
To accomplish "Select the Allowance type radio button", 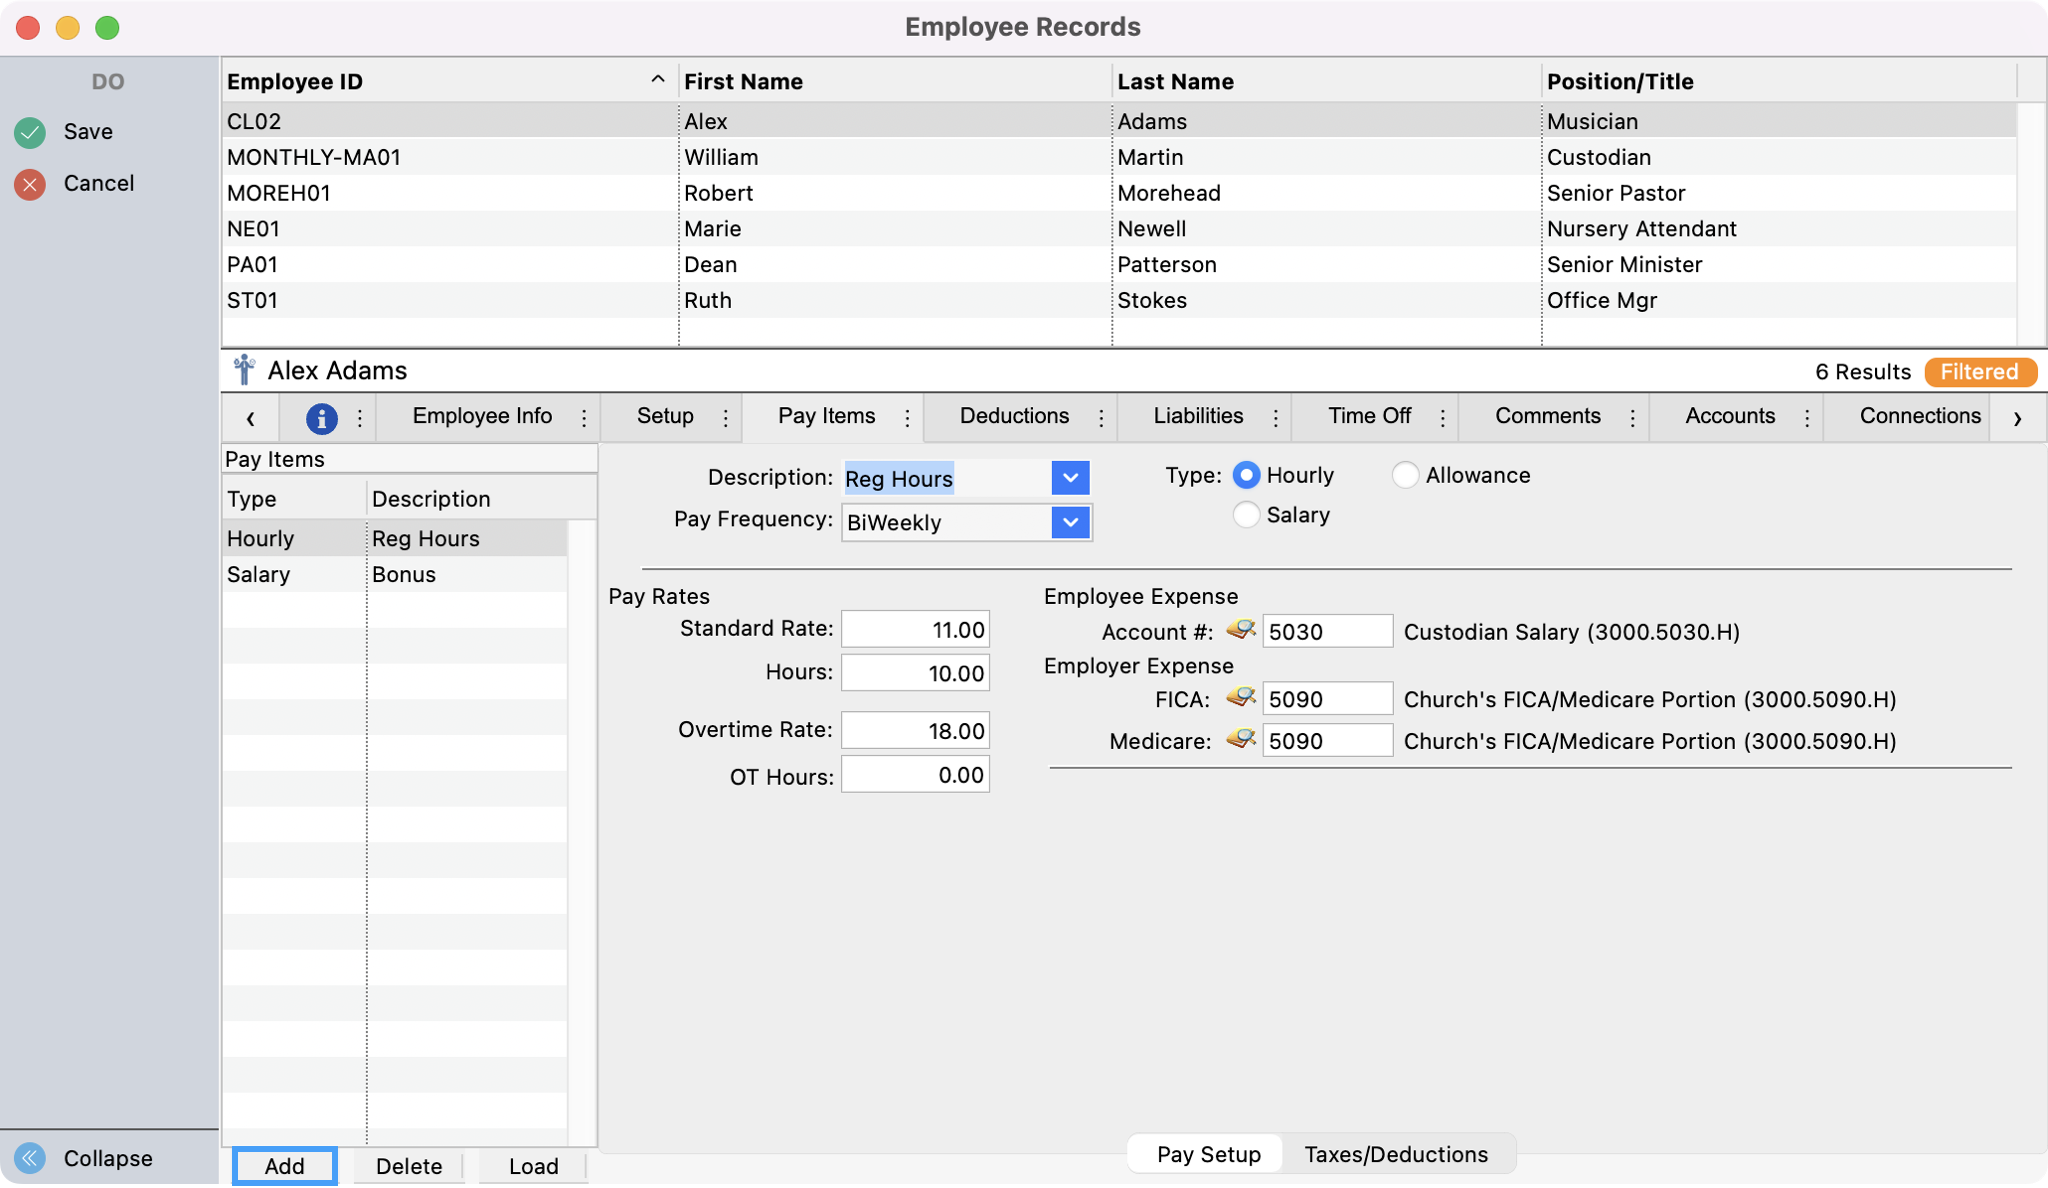I will coord(1405,475).
